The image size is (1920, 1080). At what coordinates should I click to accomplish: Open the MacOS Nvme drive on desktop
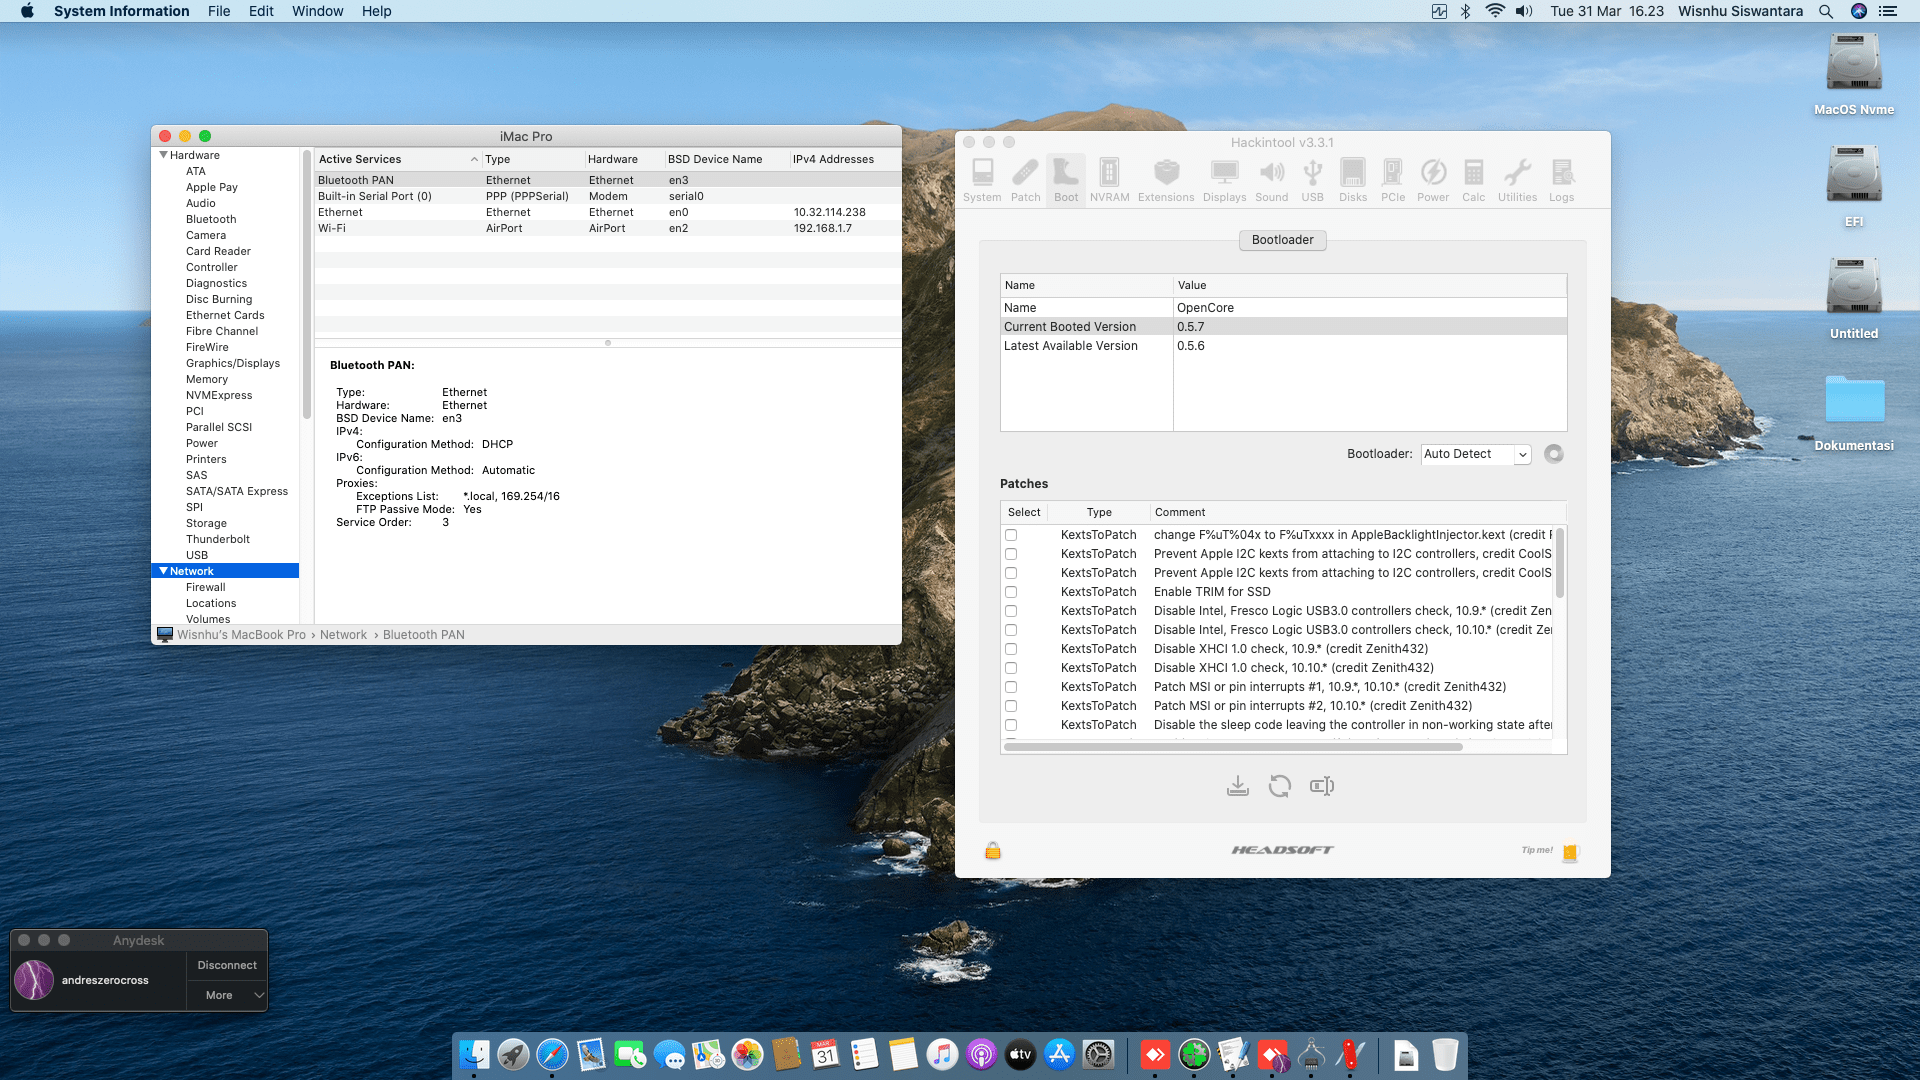click(x=1854, y=74)
